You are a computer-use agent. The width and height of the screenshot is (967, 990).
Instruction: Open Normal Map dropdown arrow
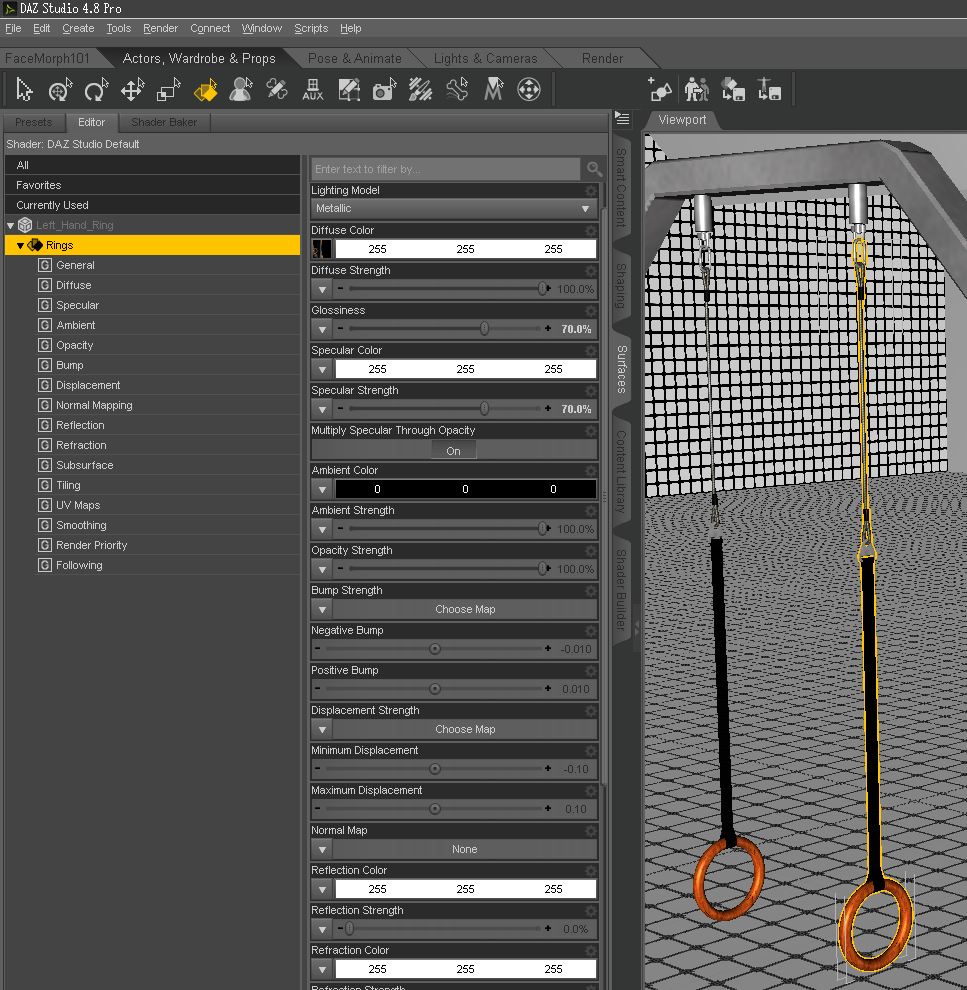(x=323, y=849)
